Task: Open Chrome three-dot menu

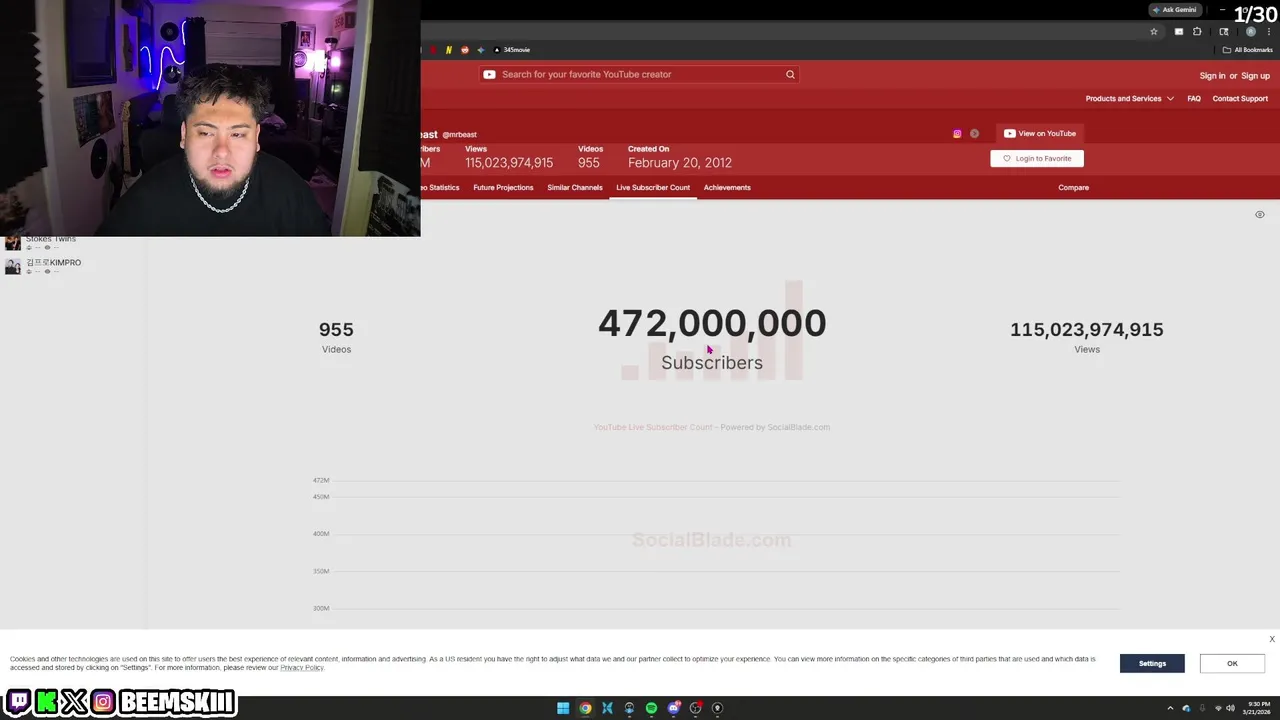Action: tap(1268, 32)
